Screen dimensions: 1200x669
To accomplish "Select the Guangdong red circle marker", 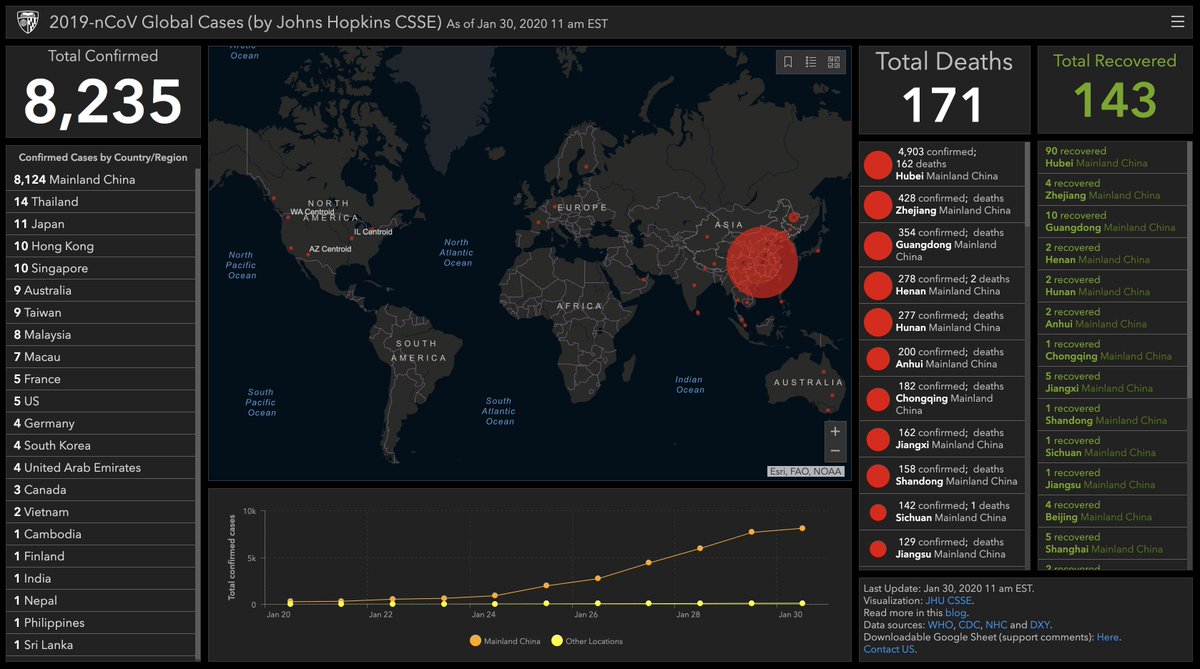I will (877, 245).
